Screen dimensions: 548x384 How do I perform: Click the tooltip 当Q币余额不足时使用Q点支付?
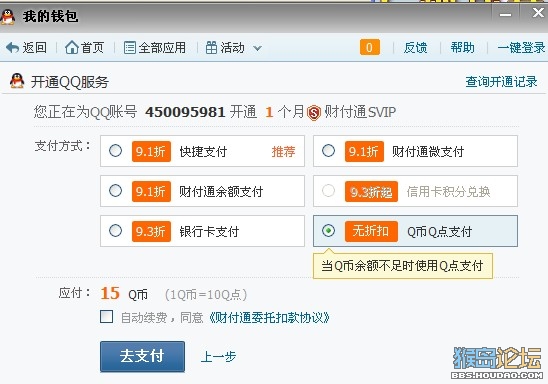pyautogui.click(x=403, y=266)
